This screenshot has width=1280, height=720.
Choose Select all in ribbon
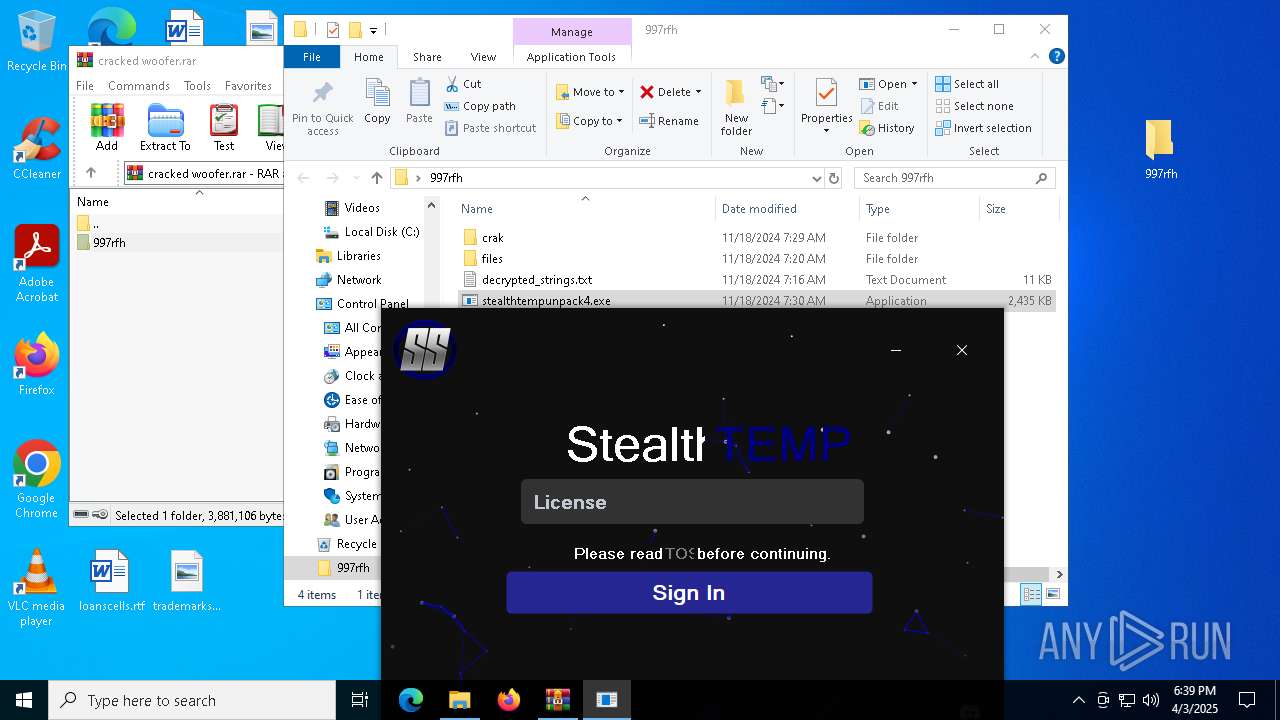point(967,84)
